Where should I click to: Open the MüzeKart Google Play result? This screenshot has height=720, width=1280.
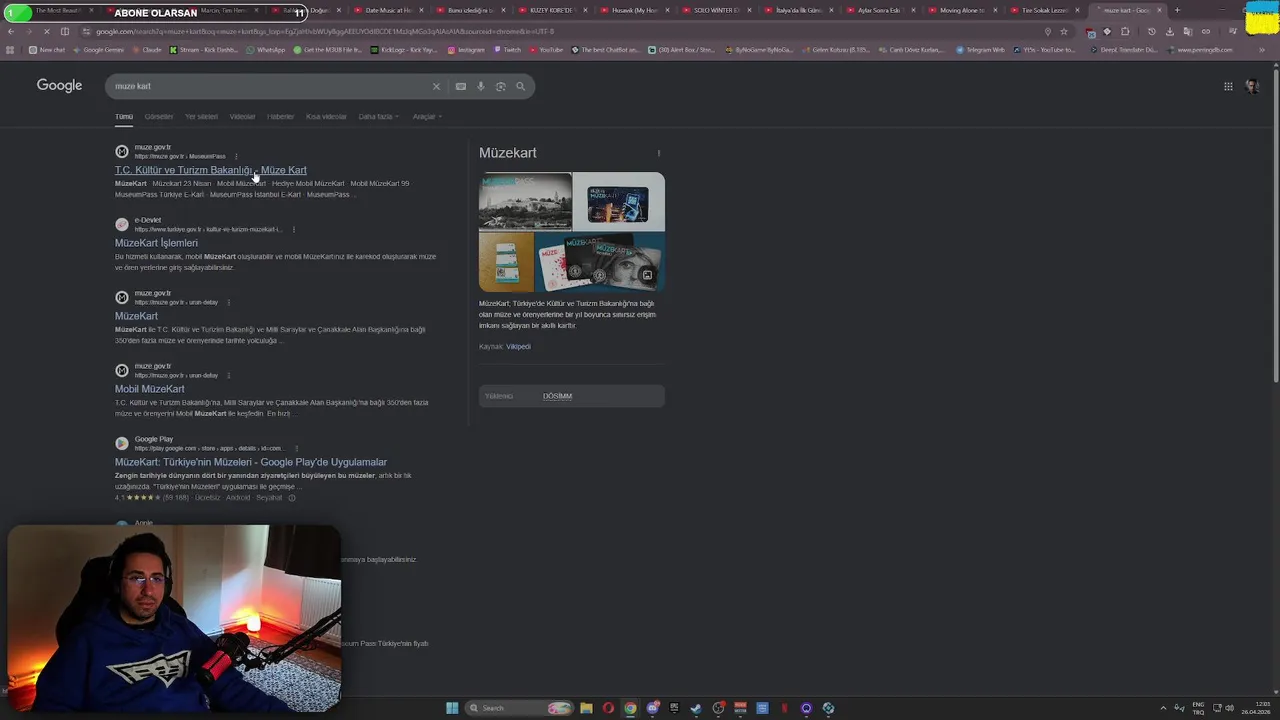tap(251, 462)
